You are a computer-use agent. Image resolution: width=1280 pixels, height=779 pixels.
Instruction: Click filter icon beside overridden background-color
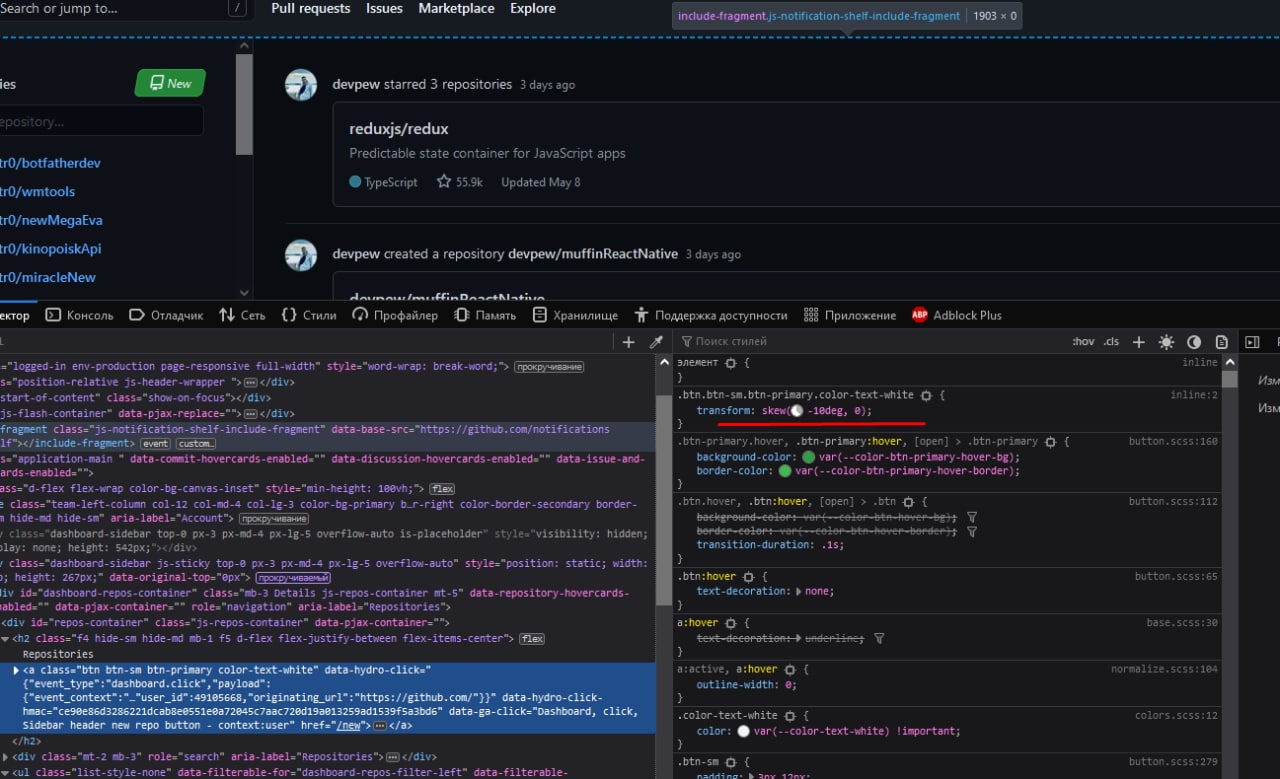972,517
